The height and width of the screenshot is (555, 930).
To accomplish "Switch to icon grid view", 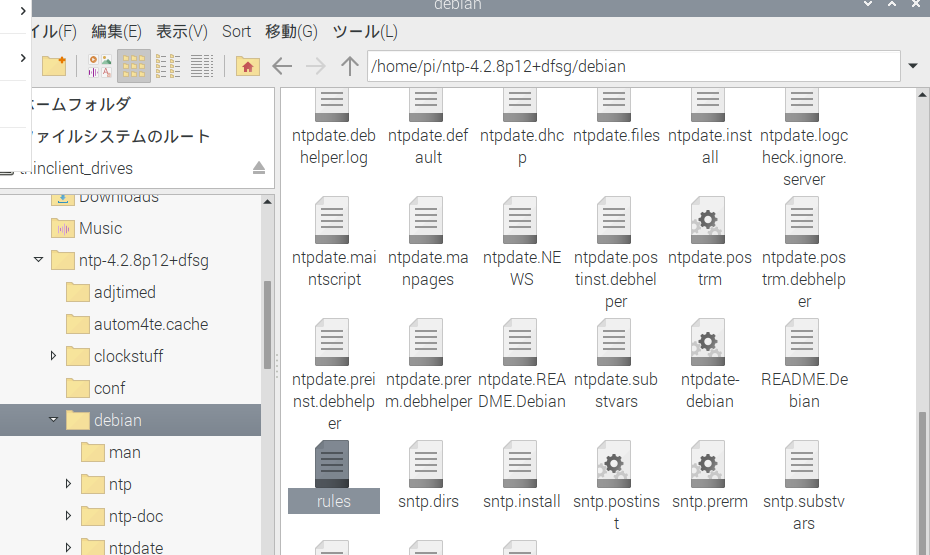I will (x=133, y=66).
